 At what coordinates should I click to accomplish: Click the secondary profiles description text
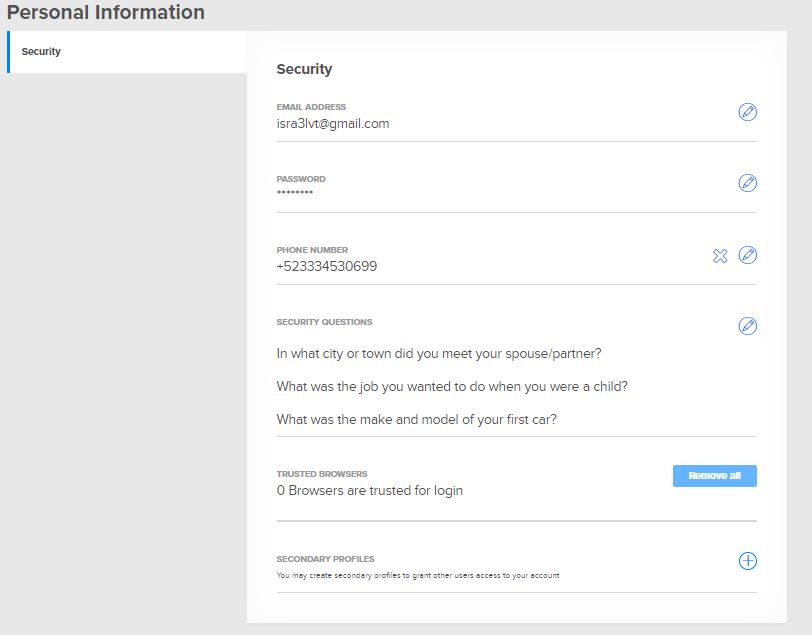click(x=418, y=576)
